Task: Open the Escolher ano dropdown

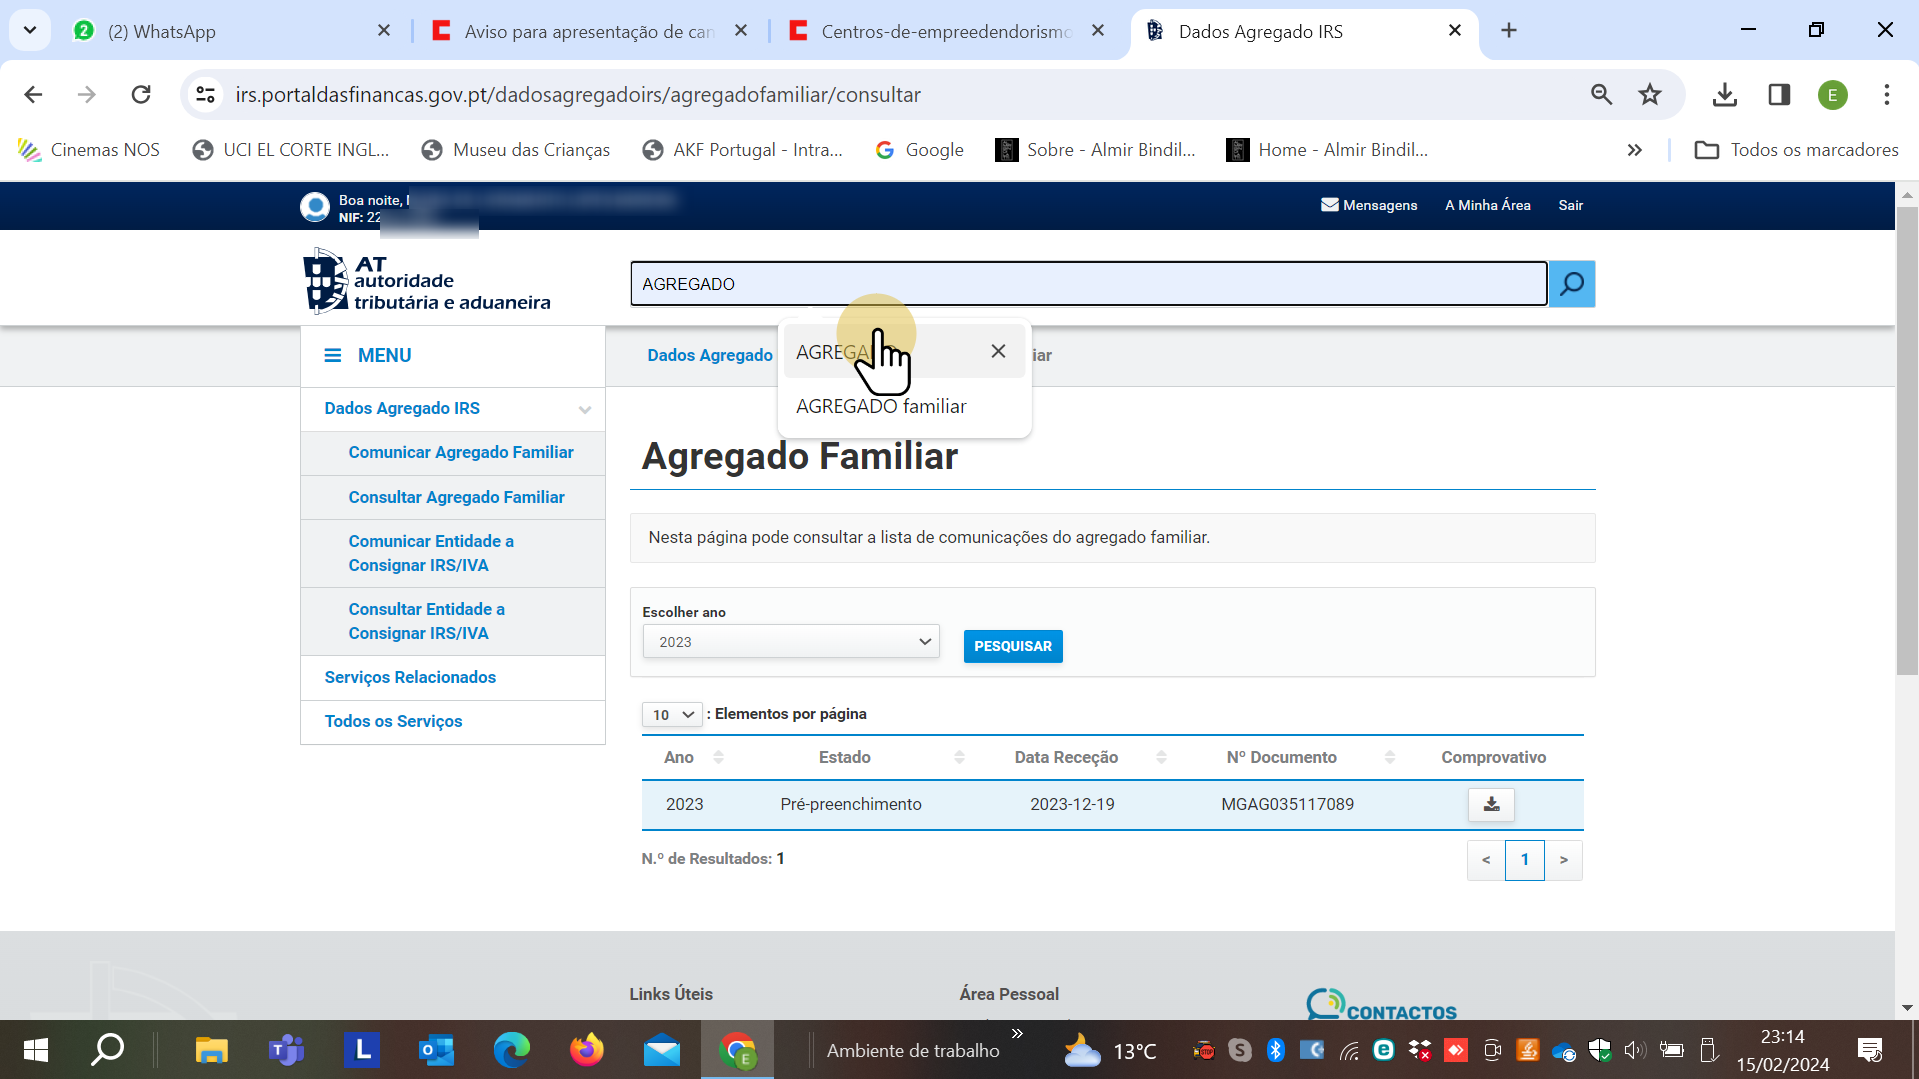Action: pos(790,642)
